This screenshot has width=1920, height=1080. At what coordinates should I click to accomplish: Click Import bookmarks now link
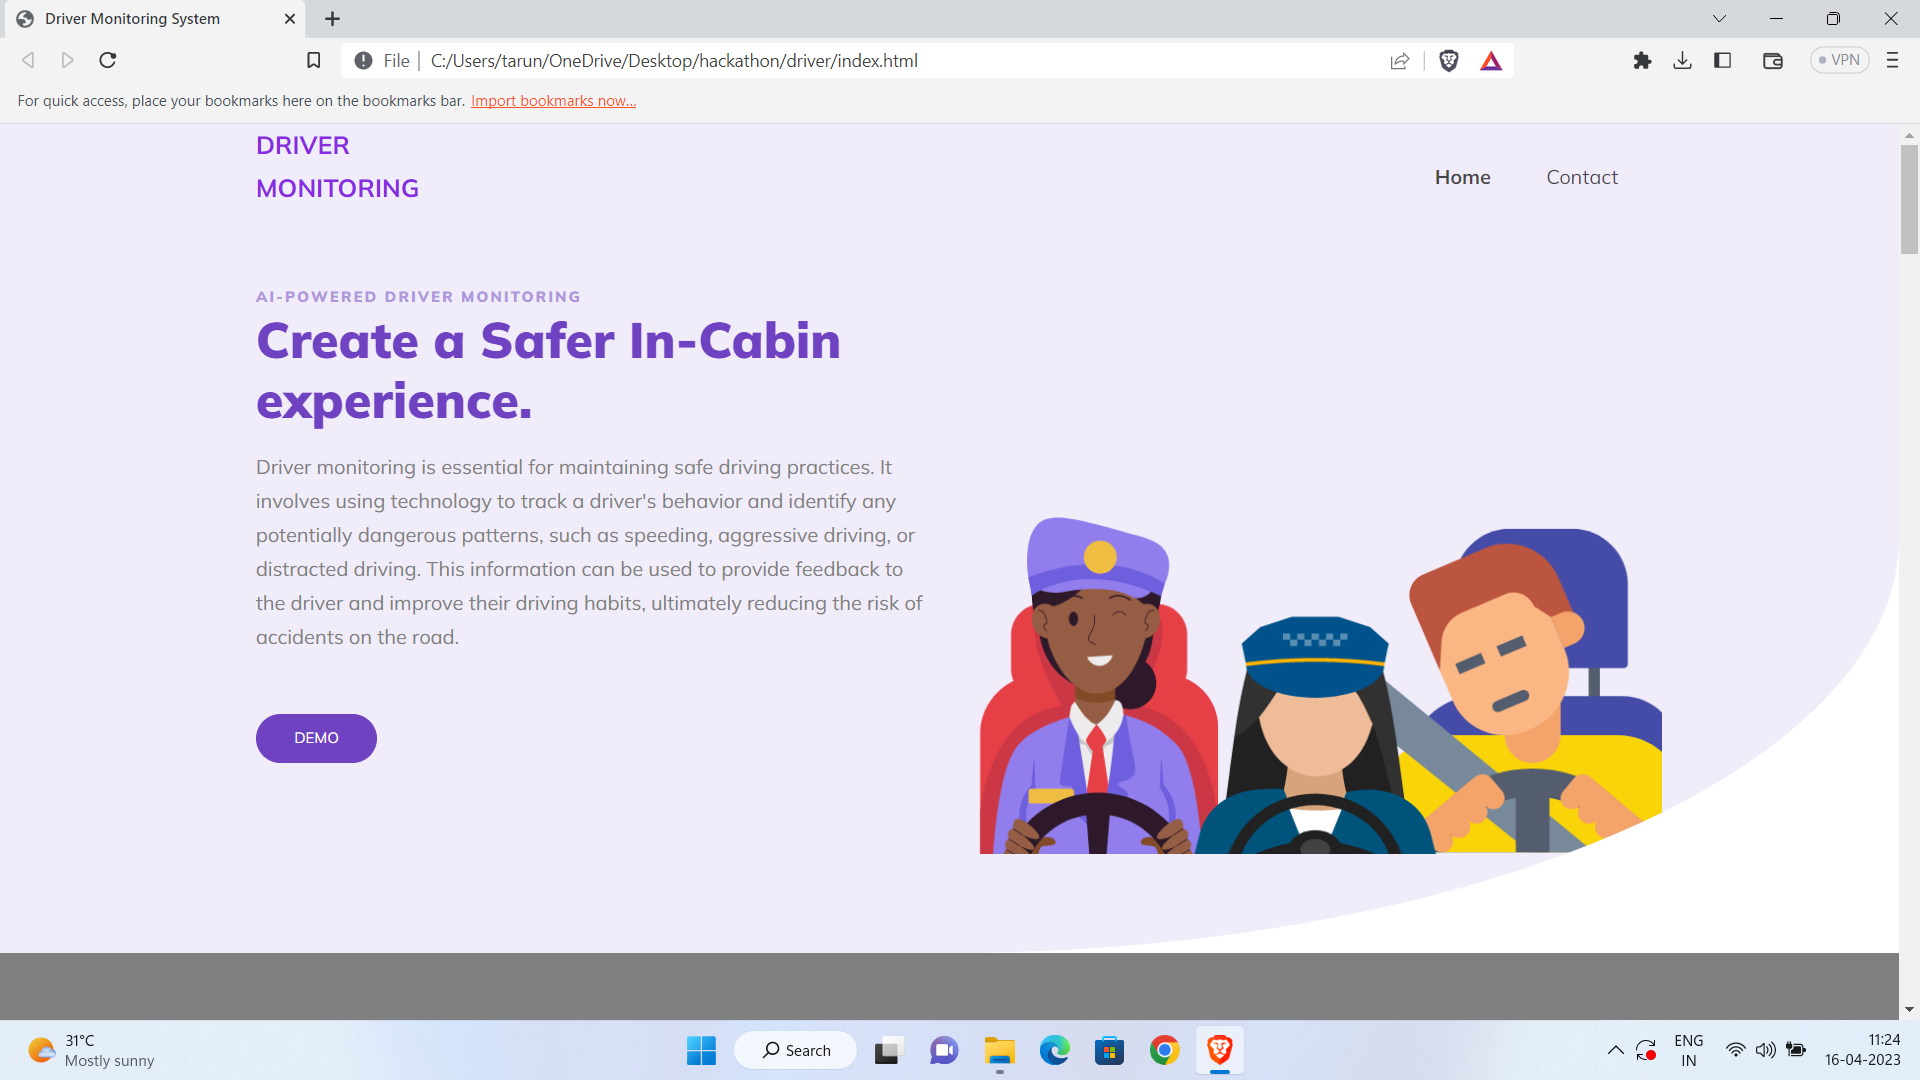(x=553, y=101)
